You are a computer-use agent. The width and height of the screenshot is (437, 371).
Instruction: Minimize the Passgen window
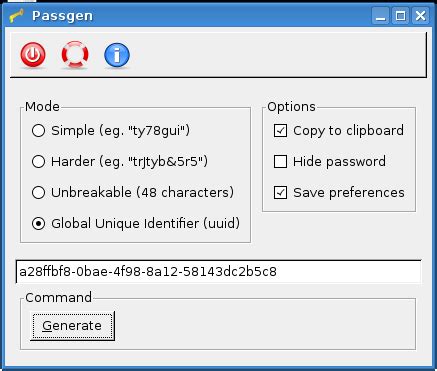[x=380, y=16]
